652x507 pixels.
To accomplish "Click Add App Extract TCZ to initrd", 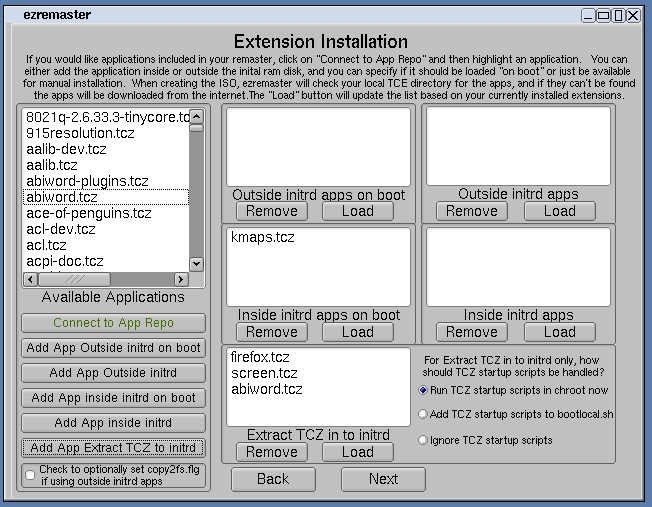I will (113, 448).
